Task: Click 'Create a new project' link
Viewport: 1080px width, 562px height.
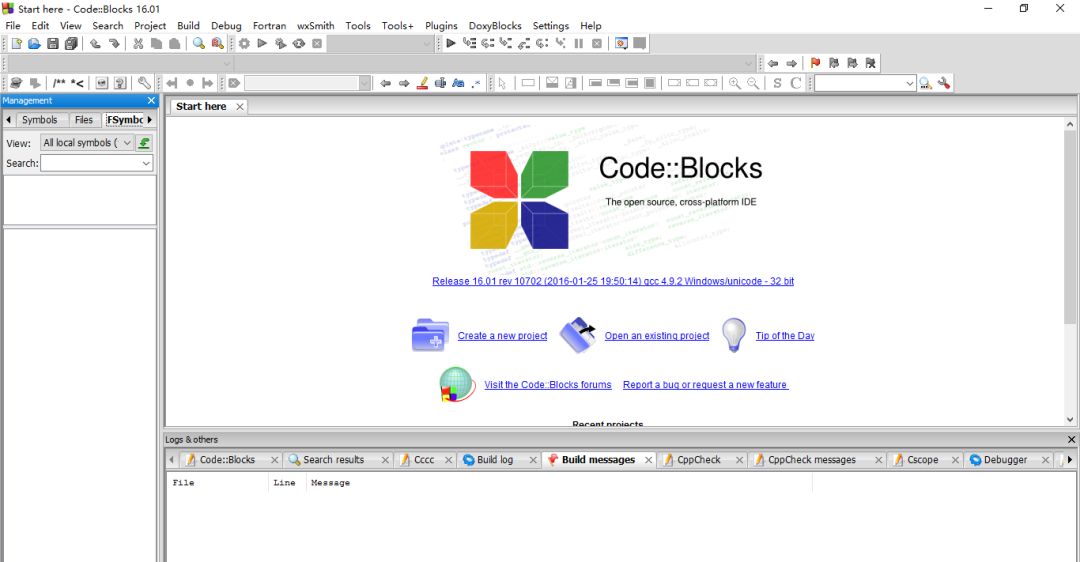Action: [x=502, y=335]
